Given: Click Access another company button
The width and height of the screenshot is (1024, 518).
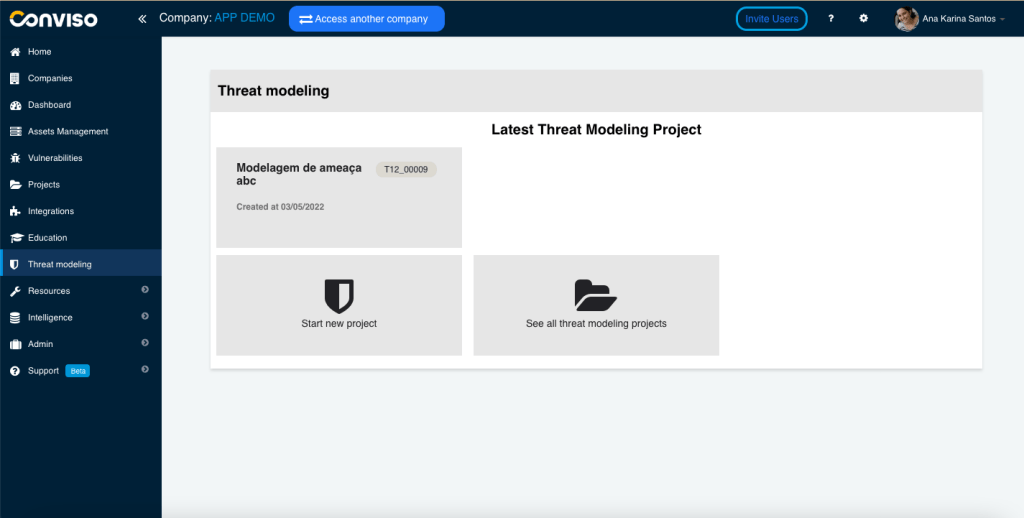Looking at the screenshot, I should [366, 19].
